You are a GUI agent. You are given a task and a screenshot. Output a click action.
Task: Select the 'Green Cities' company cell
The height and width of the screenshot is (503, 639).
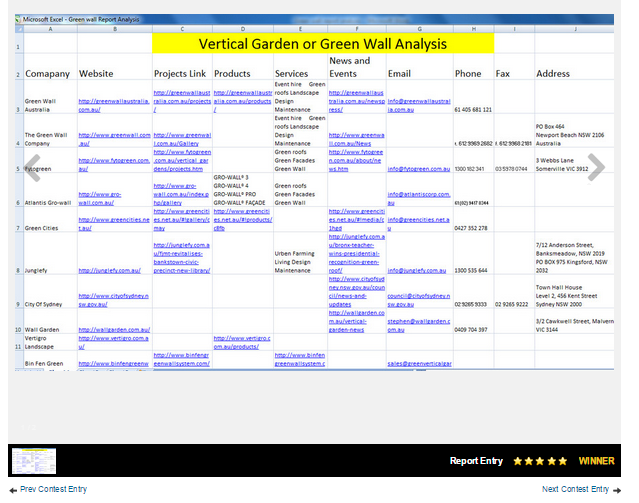tap(51, 219)
